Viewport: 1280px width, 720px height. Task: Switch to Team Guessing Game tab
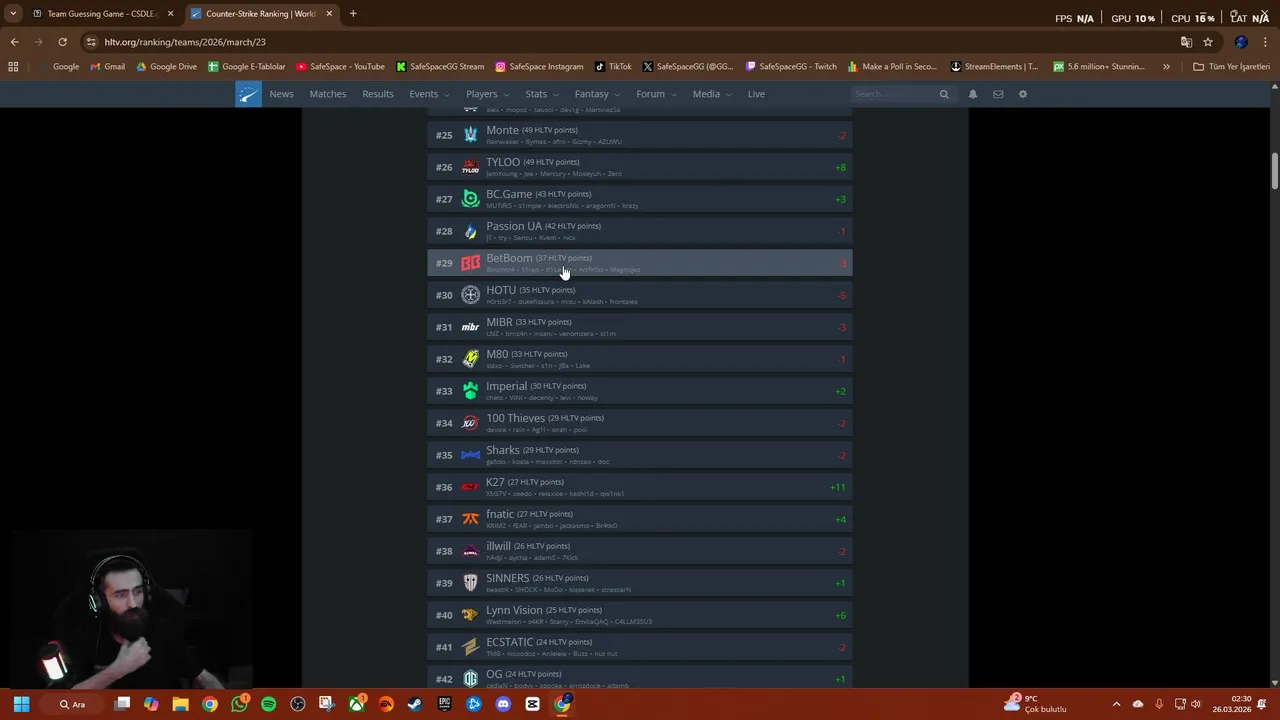pos(103,14)
